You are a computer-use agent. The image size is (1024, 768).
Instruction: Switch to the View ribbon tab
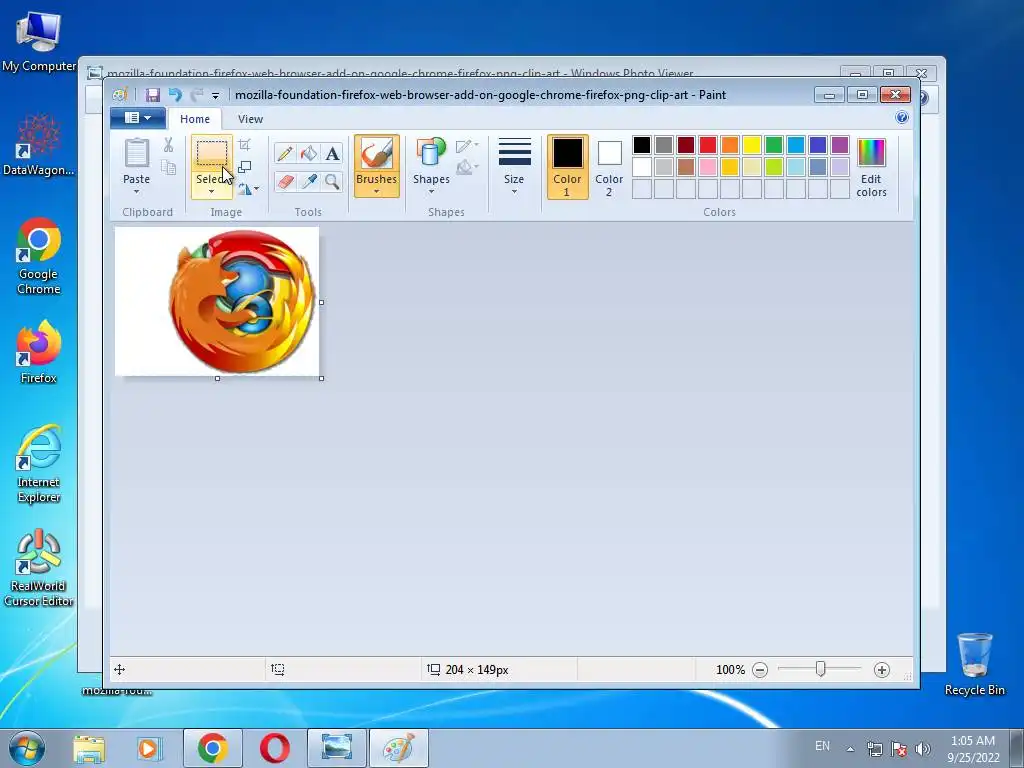click(x=250, y=119)
